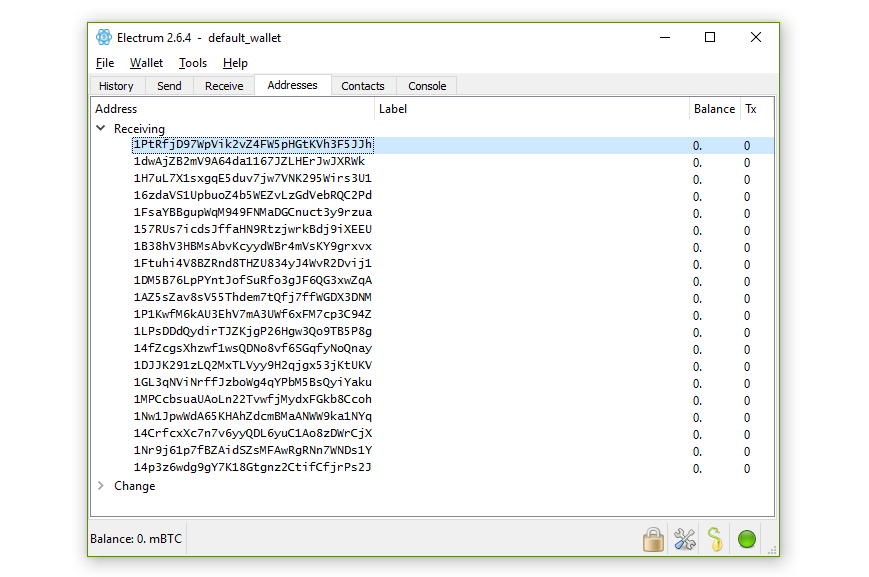Click the Receiving group label
This screenshot has width=869, height=577.
[139, 129]
